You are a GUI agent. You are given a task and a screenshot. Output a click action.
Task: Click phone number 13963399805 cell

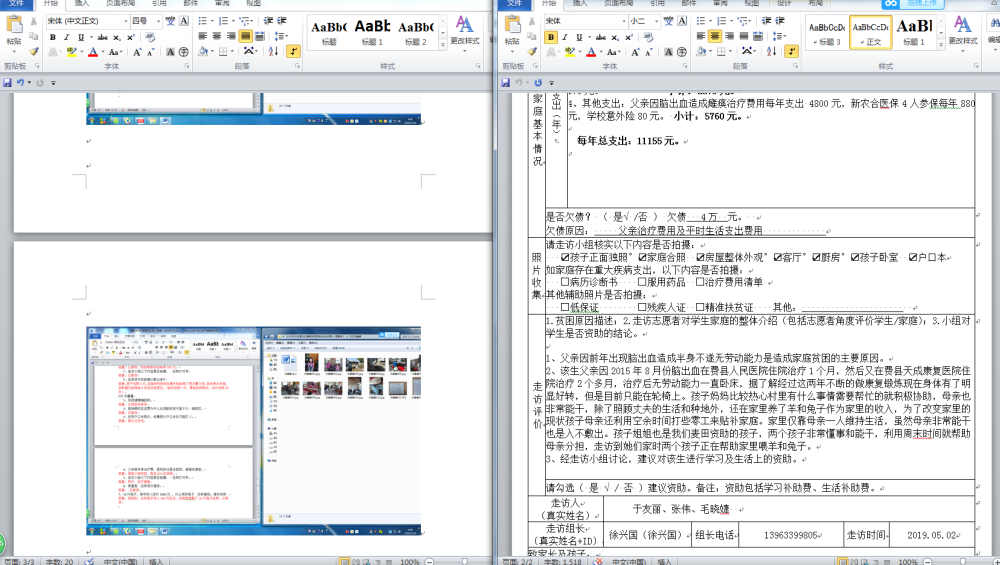click(x=791, y=535)
